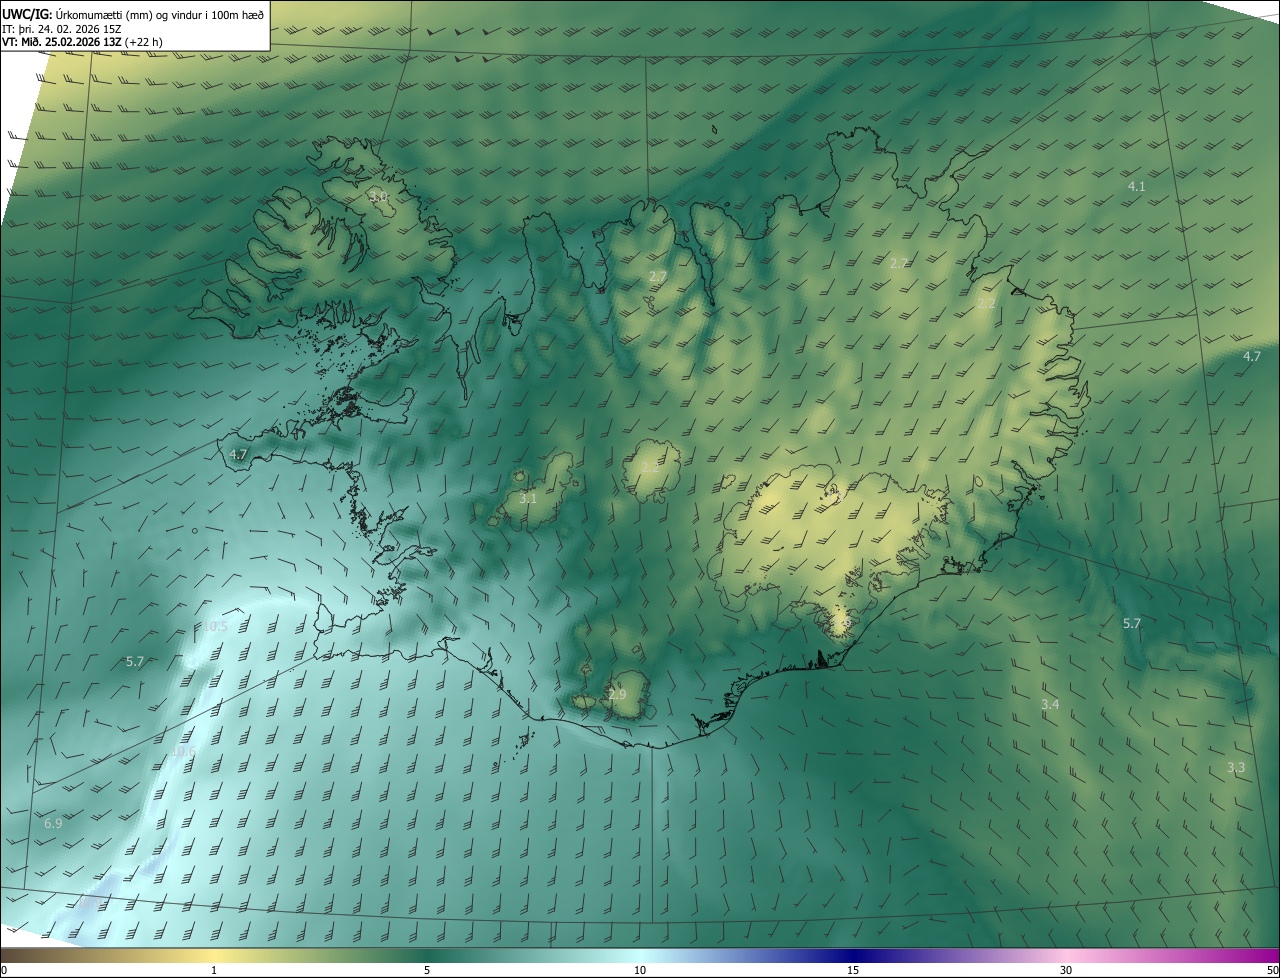Click the 3.3 value label on the map
This screenshot has width=1280, height=978.
(x=1236, y=767)
